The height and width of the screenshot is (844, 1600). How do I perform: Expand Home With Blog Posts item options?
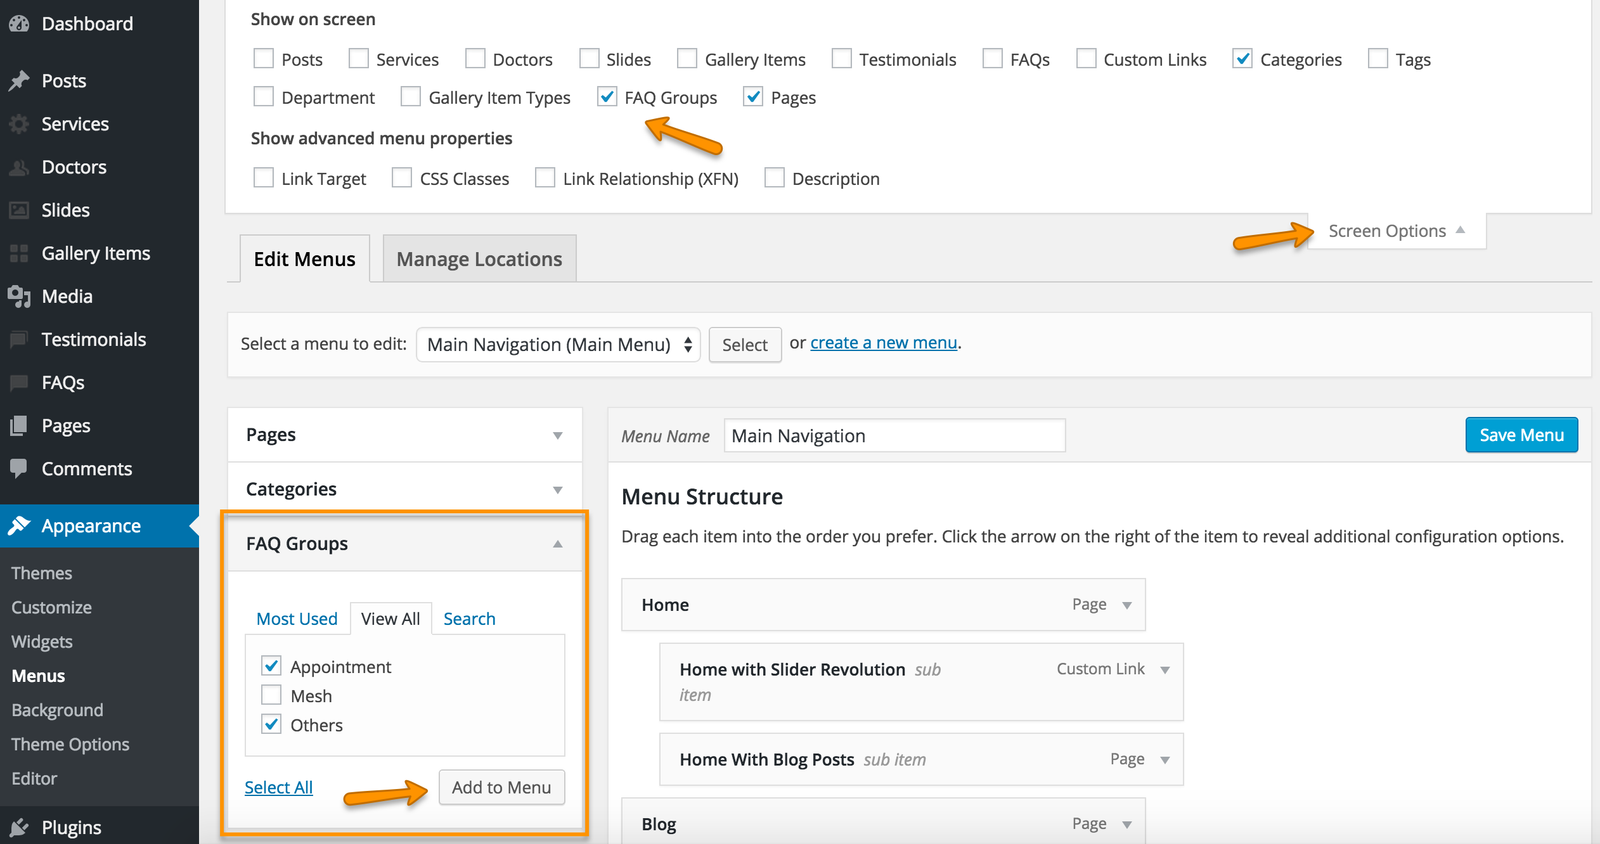pyautogui.click(x=1165, y=760)
